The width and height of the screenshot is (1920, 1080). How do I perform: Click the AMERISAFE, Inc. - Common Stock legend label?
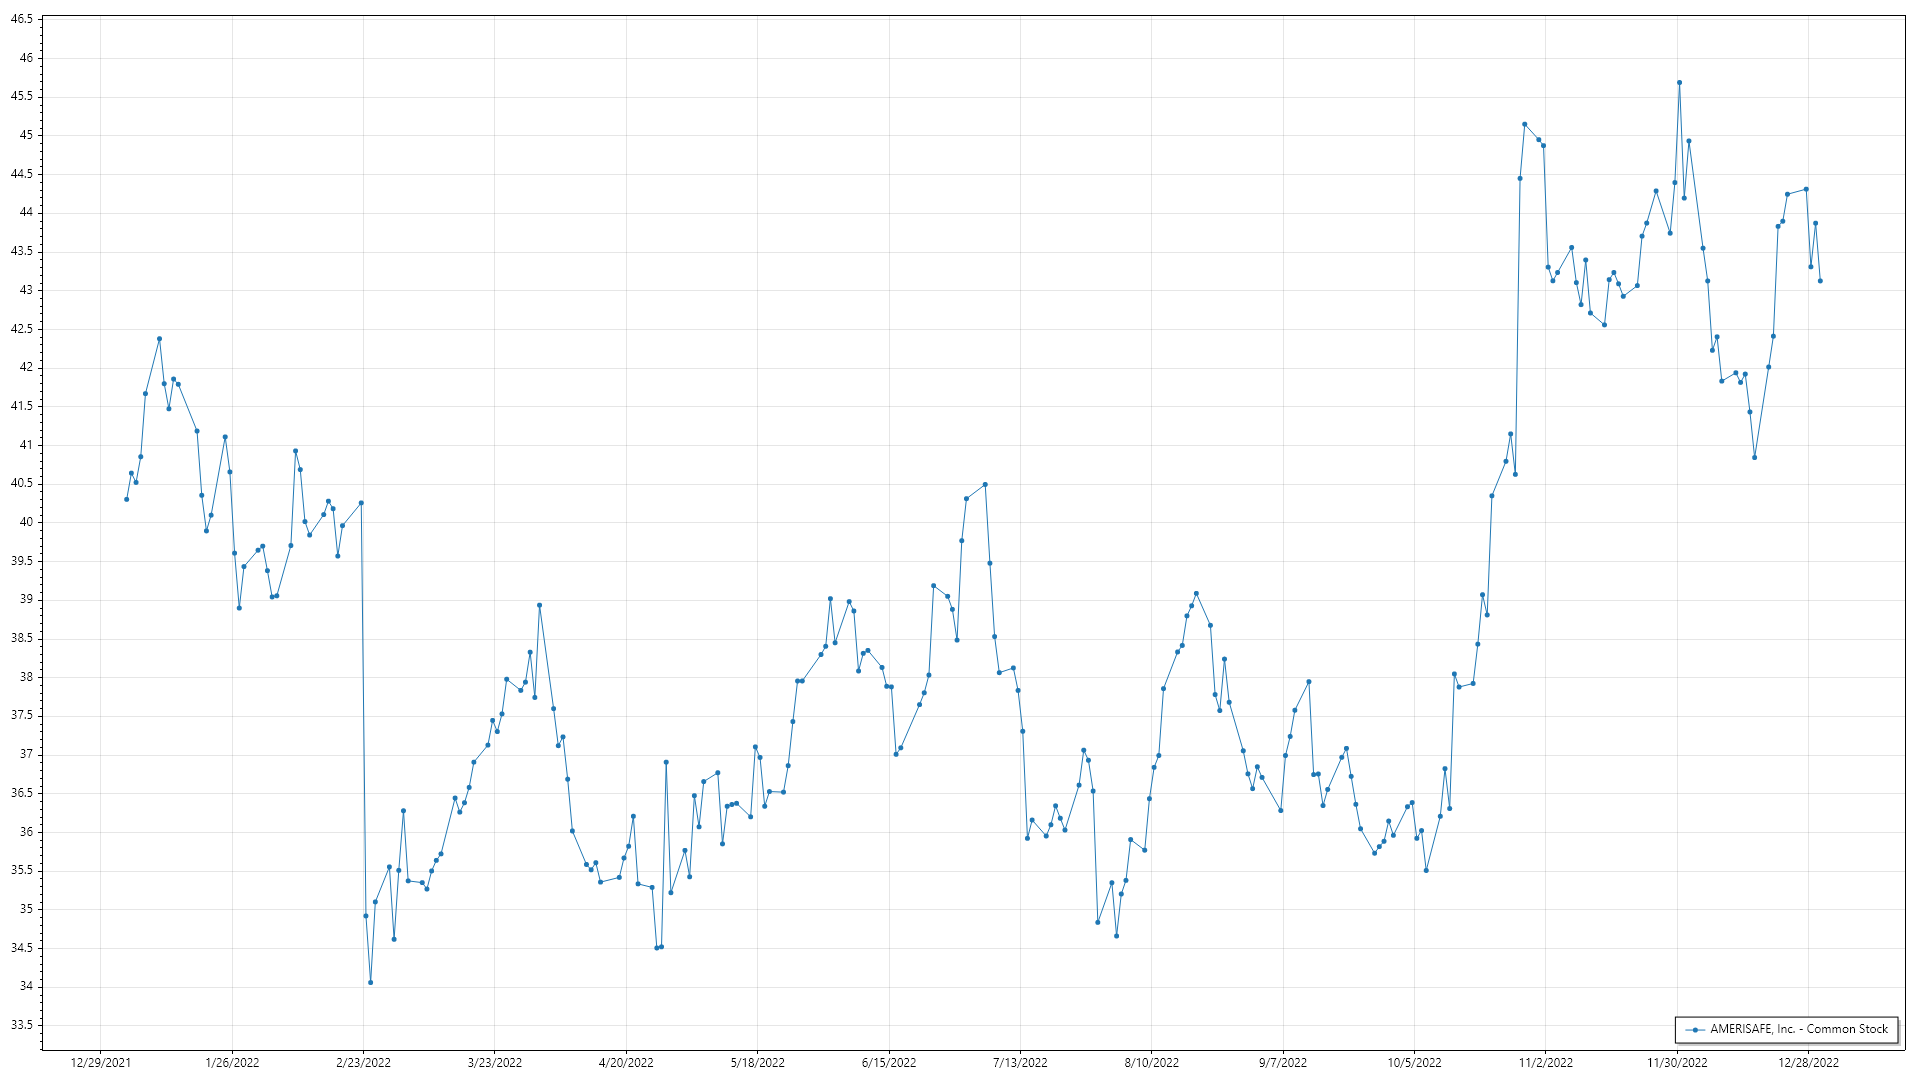(1798, 1029)
